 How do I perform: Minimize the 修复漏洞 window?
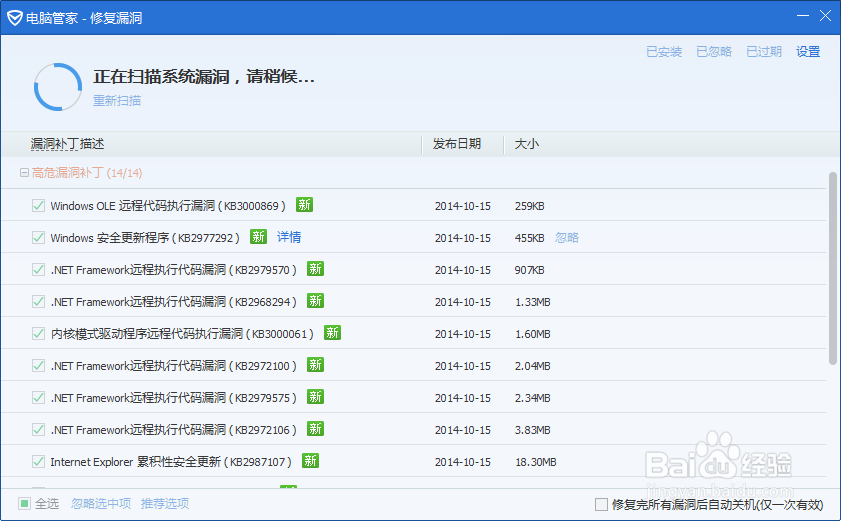coord(803,16)
